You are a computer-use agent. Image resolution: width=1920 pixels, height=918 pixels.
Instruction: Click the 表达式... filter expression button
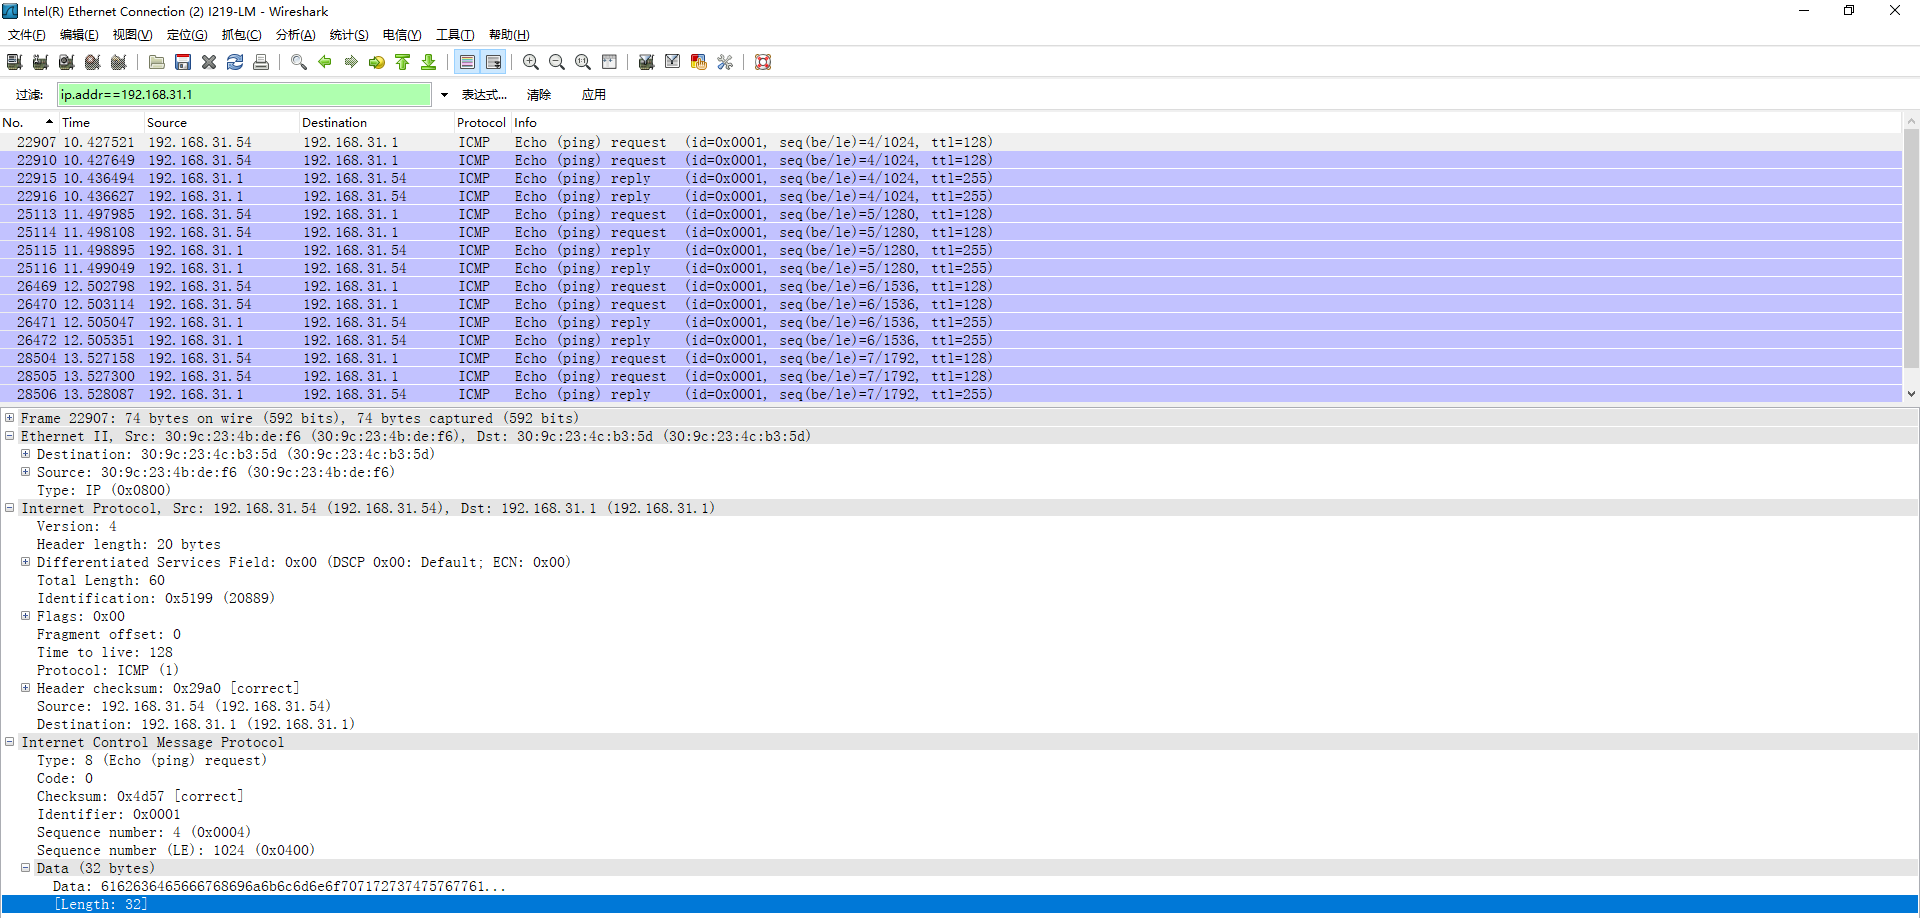click(x=484, y=95)
